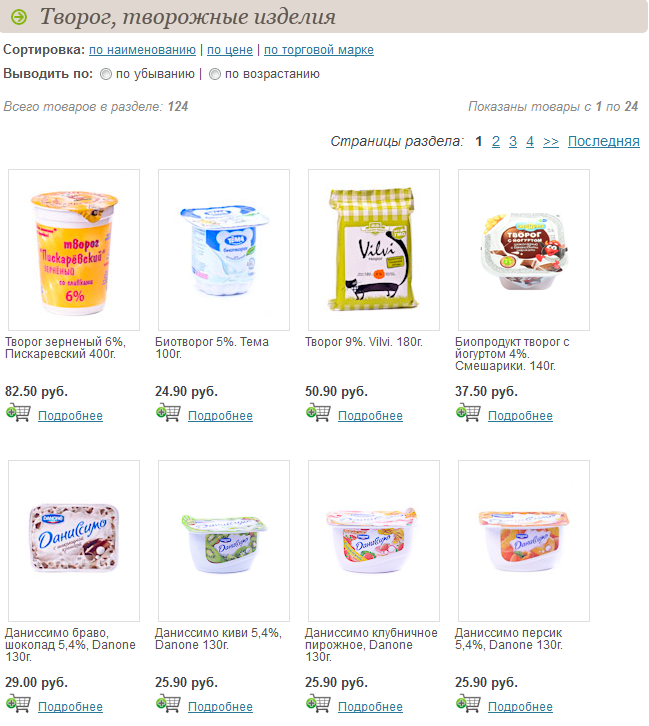Select the 'по убыванию' radio button
649x726 pixels.
[x=106, y=74]
